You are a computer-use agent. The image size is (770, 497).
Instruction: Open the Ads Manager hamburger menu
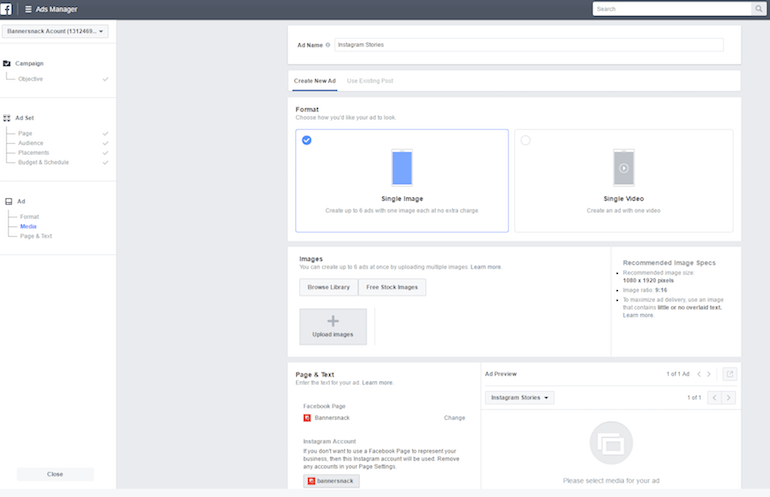click(x=28, y=9)
